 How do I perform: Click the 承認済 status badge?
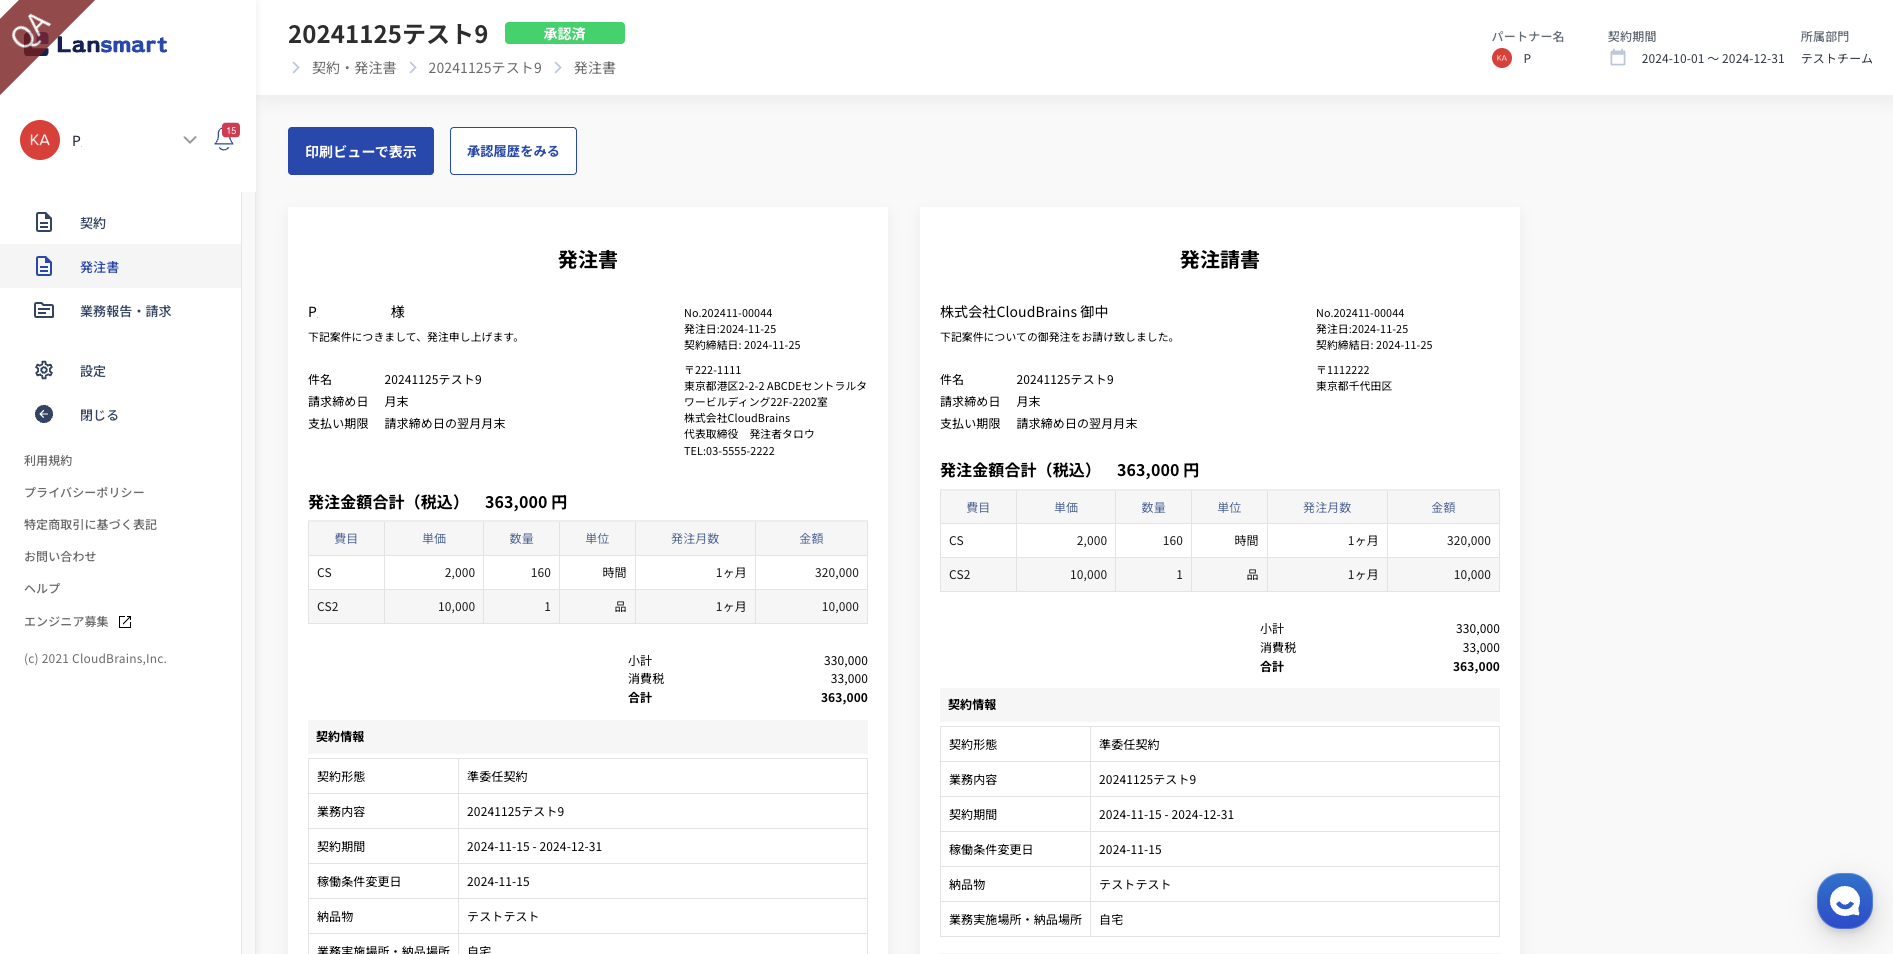[x=564, y=33]
